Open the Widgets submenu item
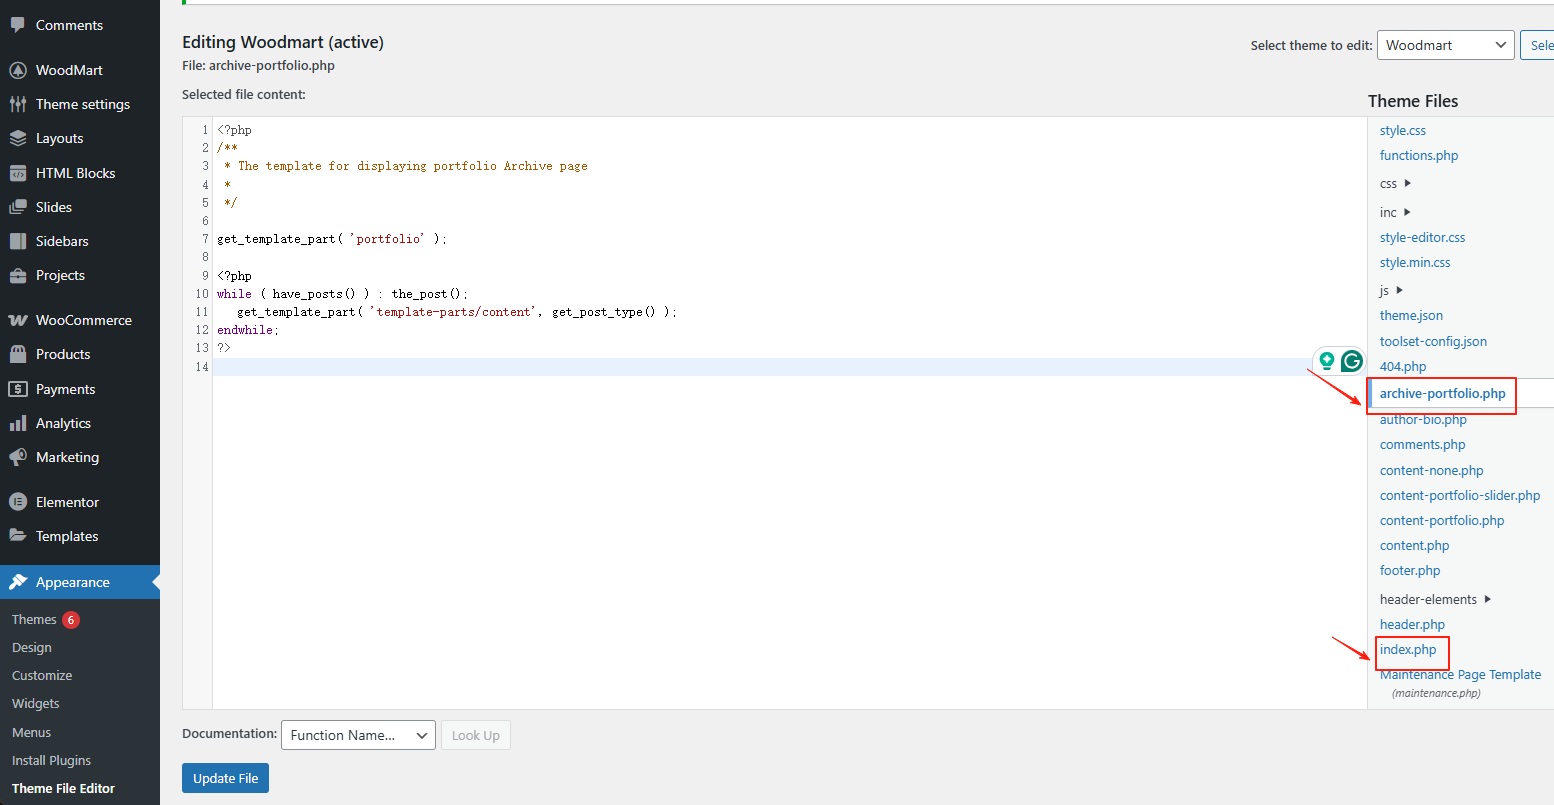This screenshot has height=805, width=1554. 36,704
